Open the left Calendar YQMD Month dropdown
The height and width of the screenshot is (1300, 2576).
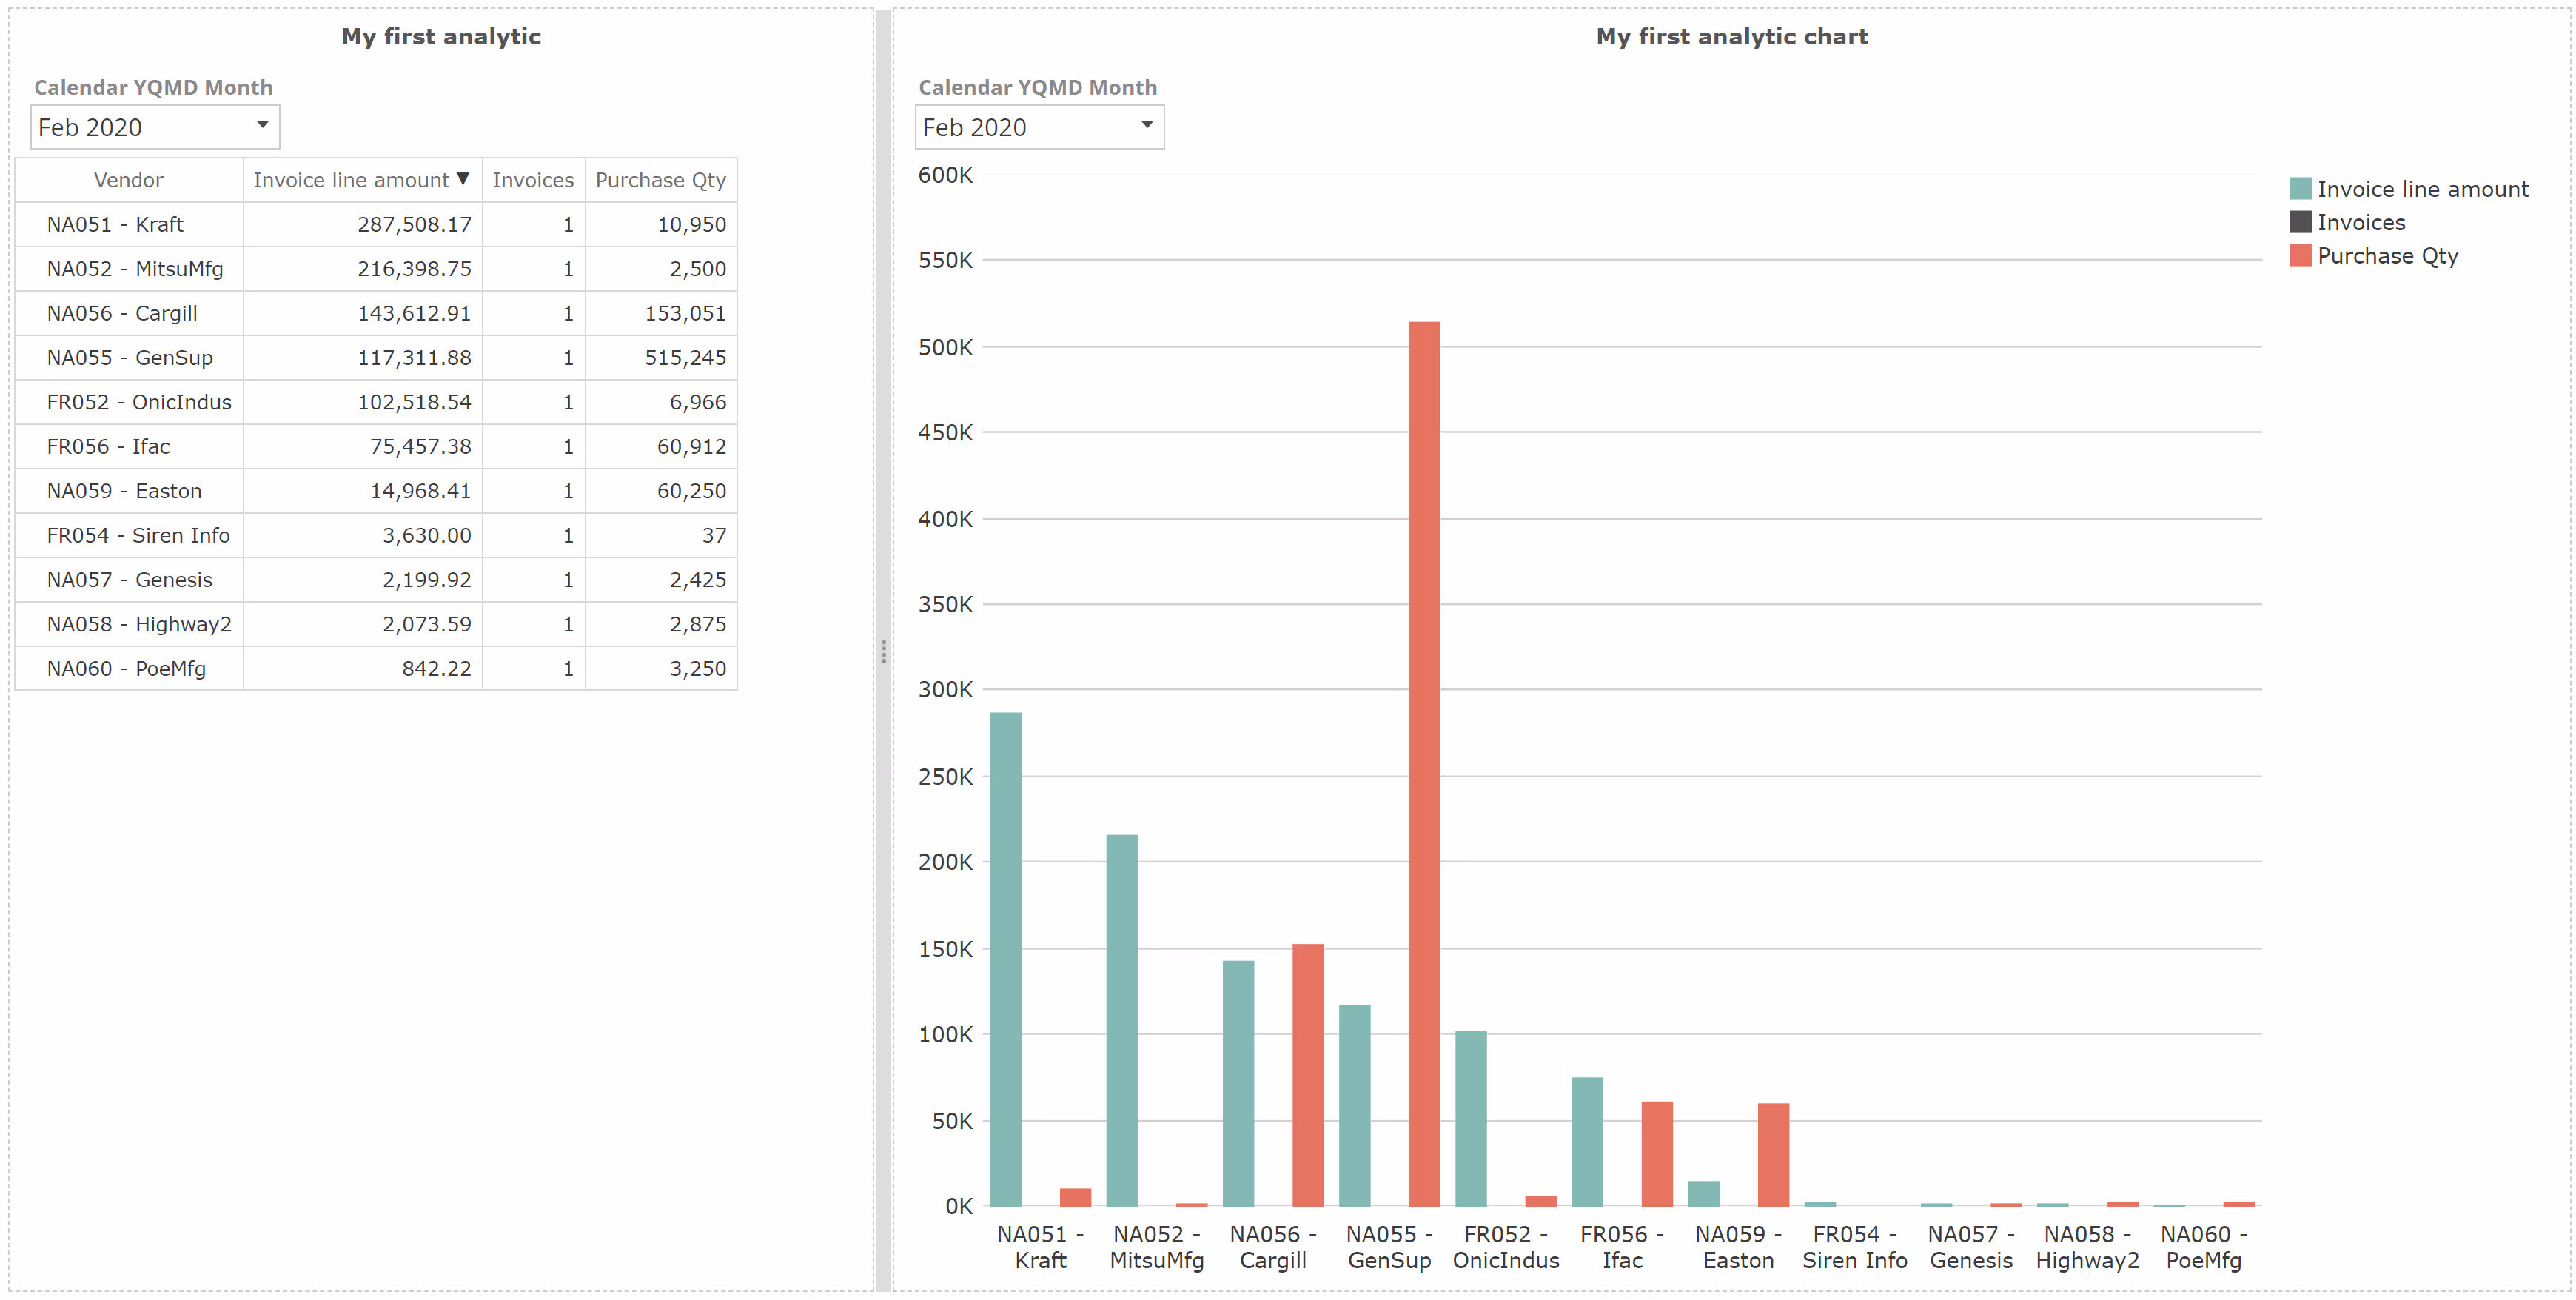coord(154,127)
